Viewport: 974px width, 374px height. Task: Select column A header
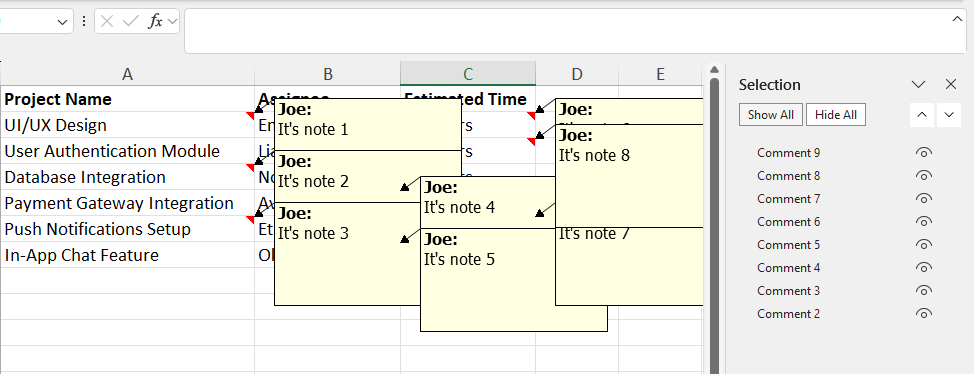(x=127, y=74)
